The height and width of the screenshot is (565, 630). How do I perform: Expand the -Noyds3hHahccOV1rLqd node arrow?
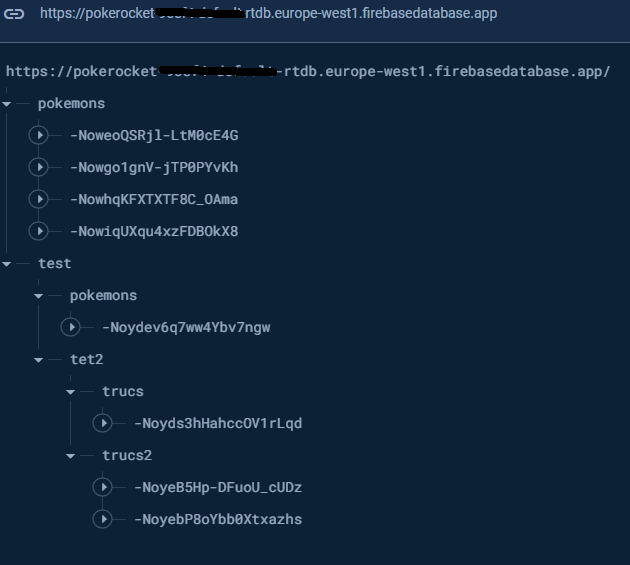(103, 423)
